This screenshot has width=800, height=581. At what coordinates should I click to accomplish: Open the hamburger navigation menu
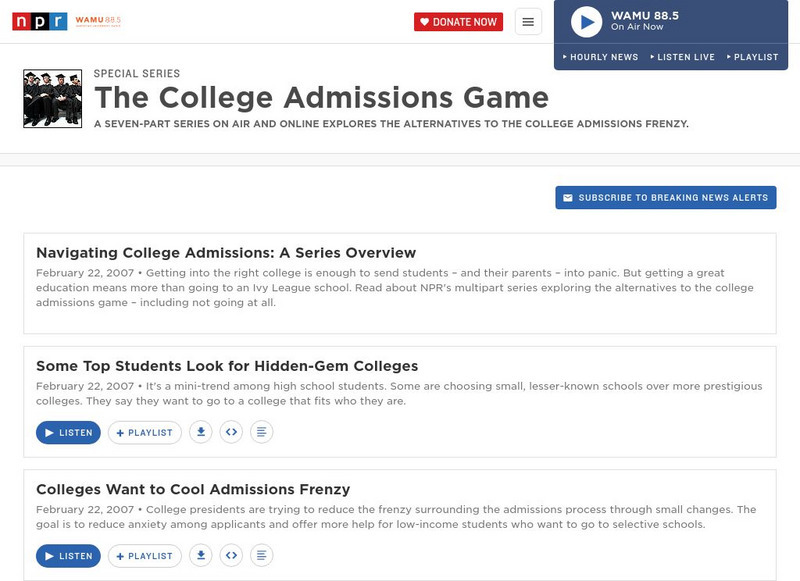528,22
